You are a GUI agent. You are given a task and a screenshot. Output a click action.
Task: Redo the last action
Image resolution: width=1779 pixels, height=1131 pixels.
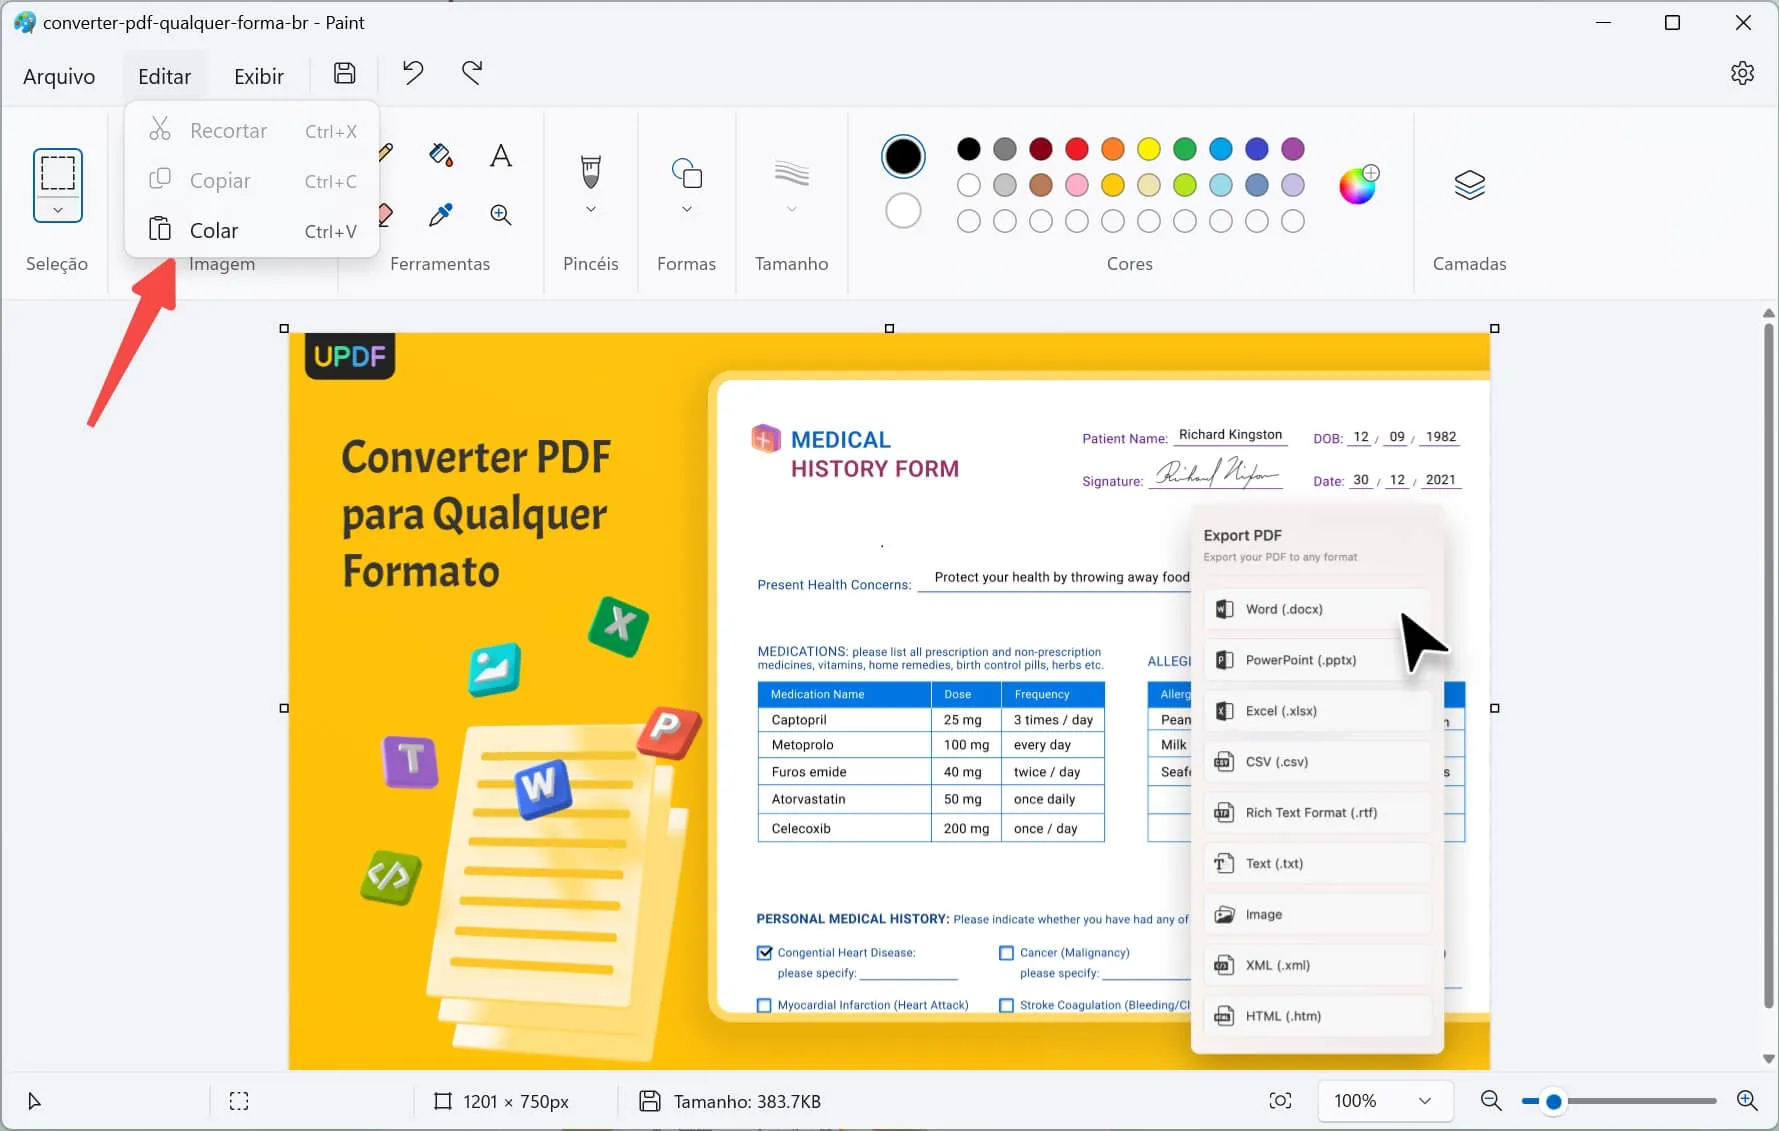(x=472, y=72)
